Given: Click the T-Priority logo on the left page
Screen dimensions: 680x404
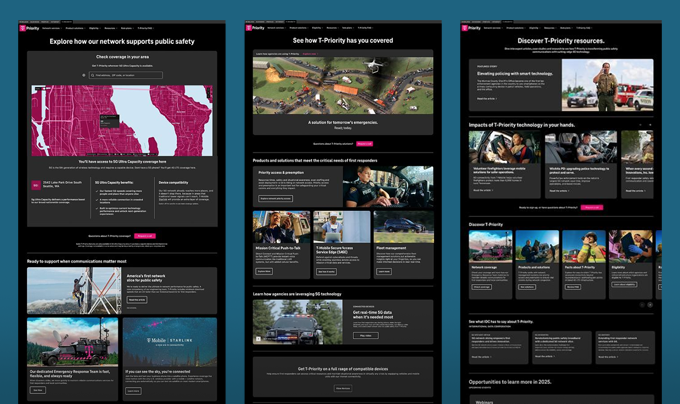Looking at the screenshot, I should coord(29,28).
